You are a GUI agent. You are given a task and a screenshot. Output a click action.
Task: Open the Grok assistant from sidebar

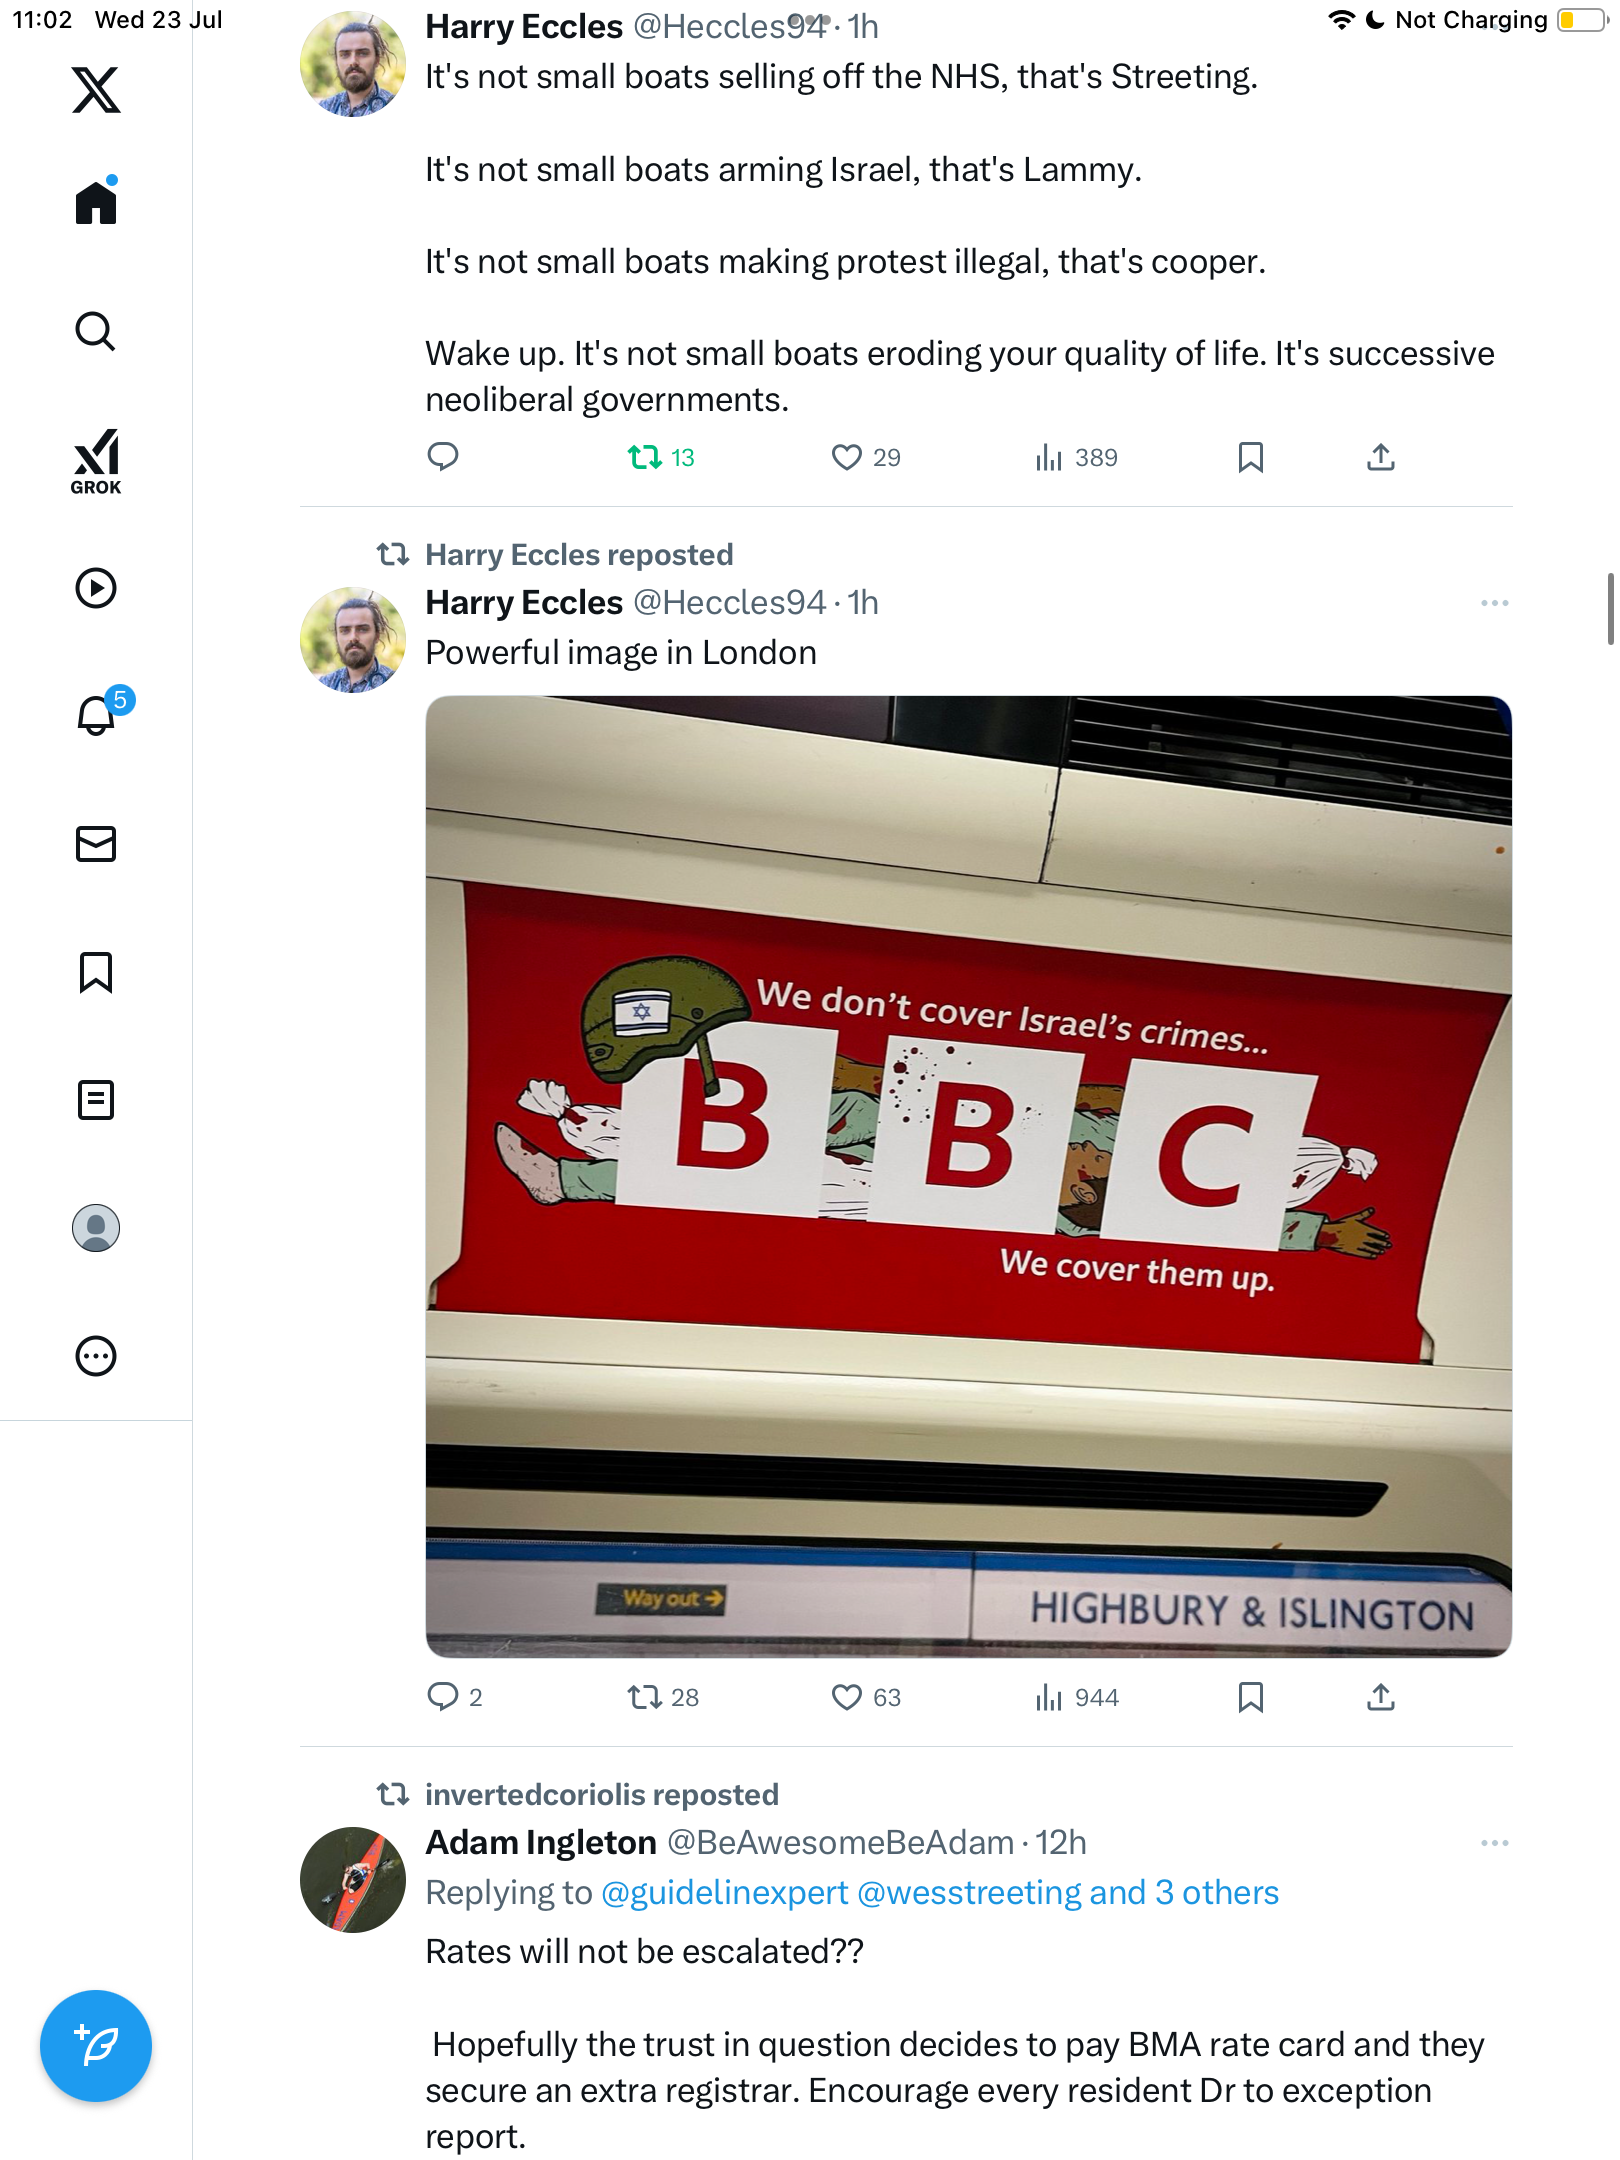coord(96,461)
